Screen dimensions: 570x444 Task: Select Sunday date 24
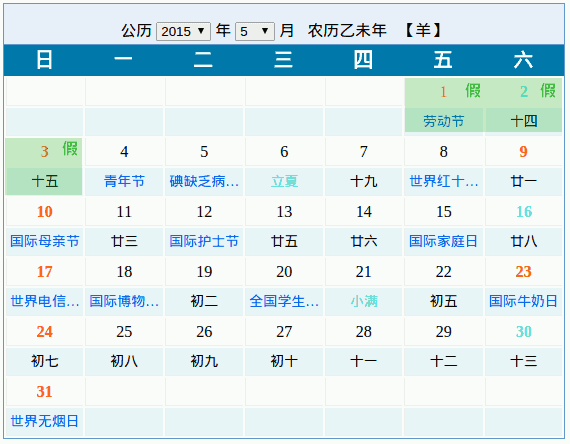pyautogui.click(x=45, y=332)
